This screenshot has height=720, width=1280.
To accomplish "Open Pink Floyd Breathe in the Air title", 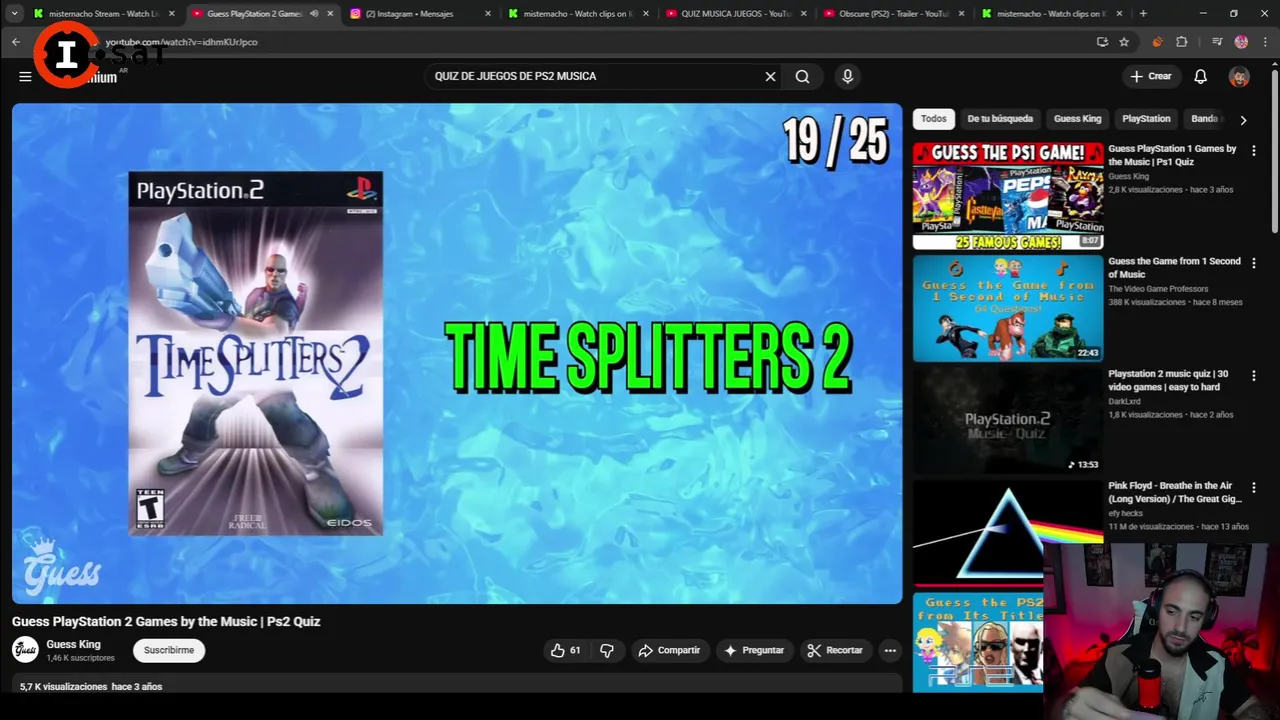I will [x=1175, y=492].
